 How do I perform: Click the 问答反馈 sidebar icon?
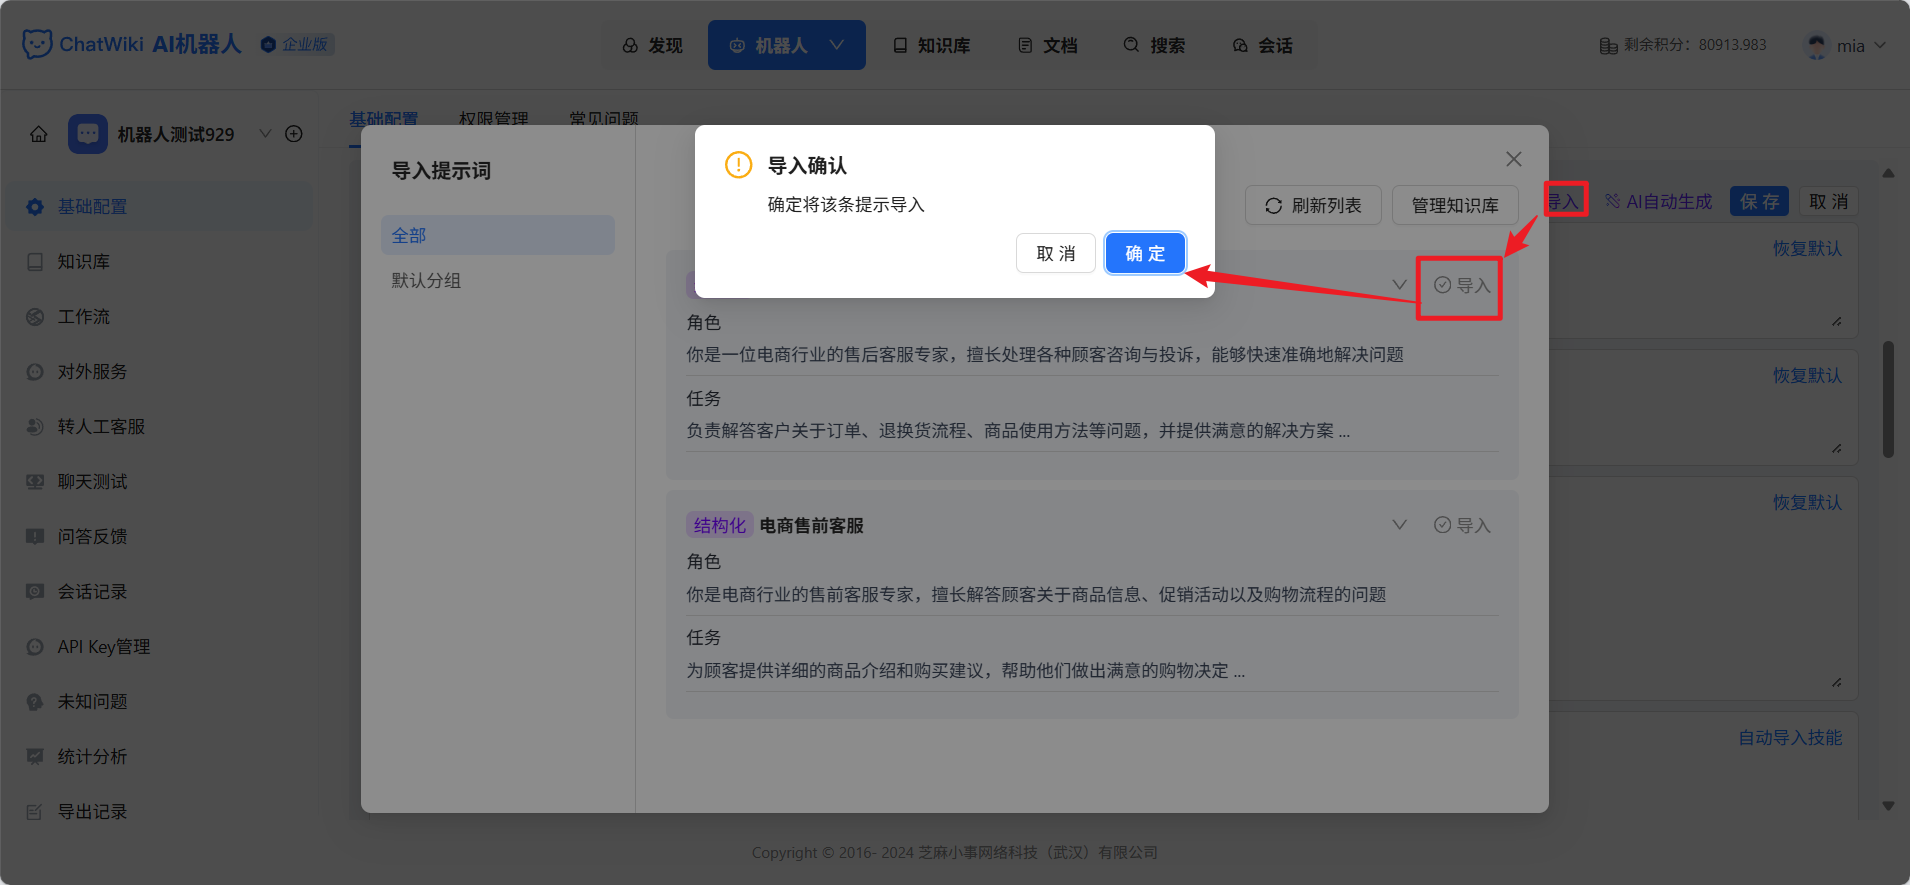pos(35,537)
